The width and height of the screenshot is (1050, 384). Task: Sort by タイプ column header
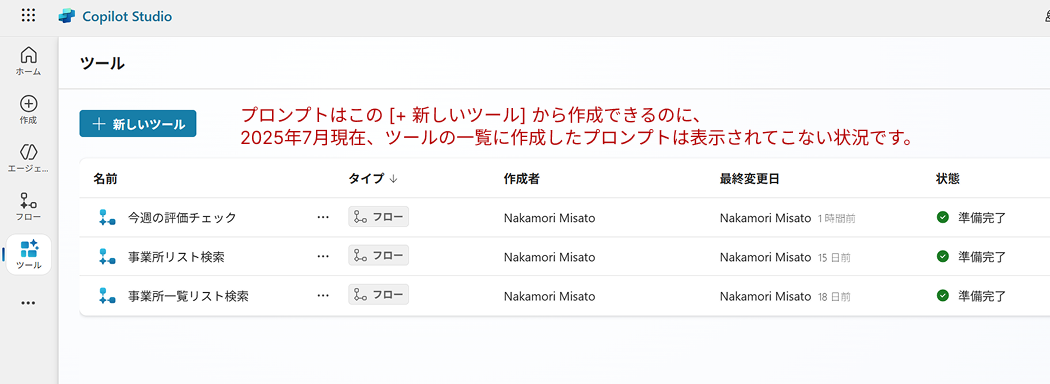(x=373, y=179)
